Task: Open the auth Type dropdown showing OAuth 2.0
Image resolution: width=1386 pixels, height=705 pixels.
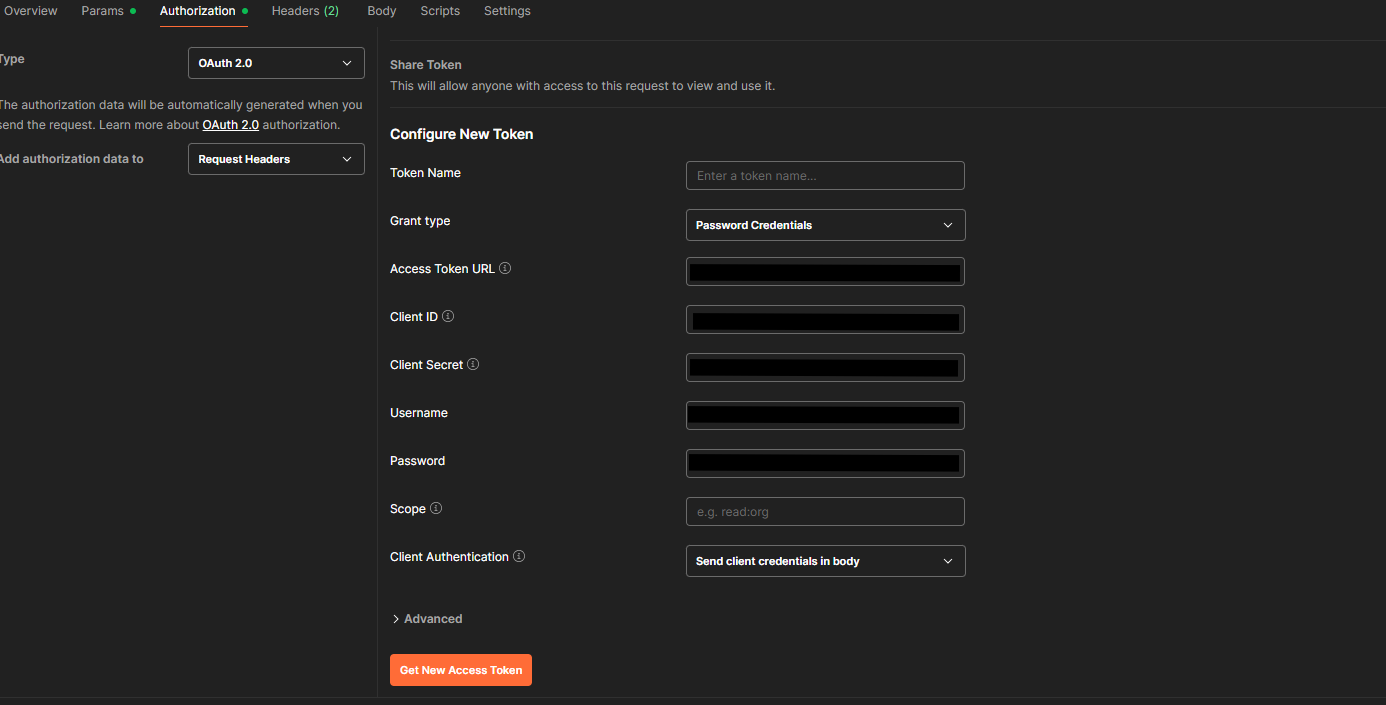Action: point(276,63)
